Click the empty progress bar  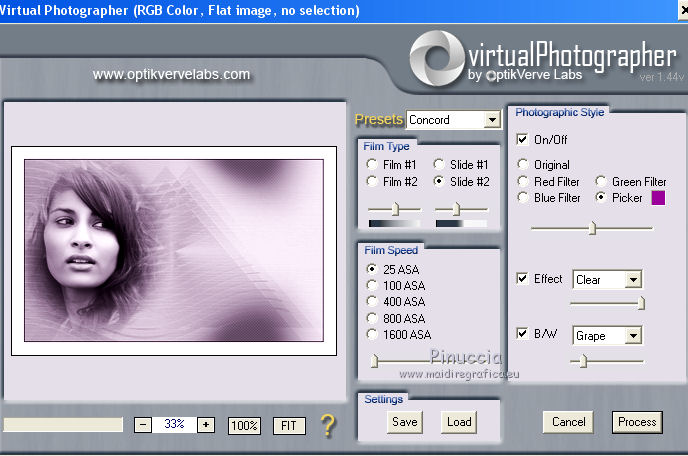pyautogui.click(x=63, y=424)
